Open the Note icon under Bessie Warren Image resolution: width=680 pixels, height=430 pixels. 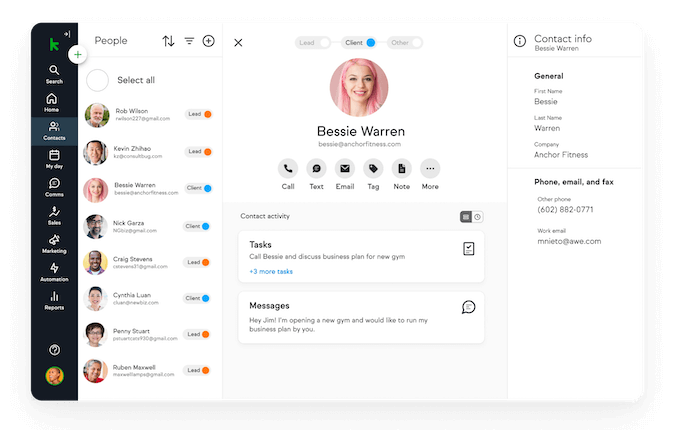(x=401, y=168)
